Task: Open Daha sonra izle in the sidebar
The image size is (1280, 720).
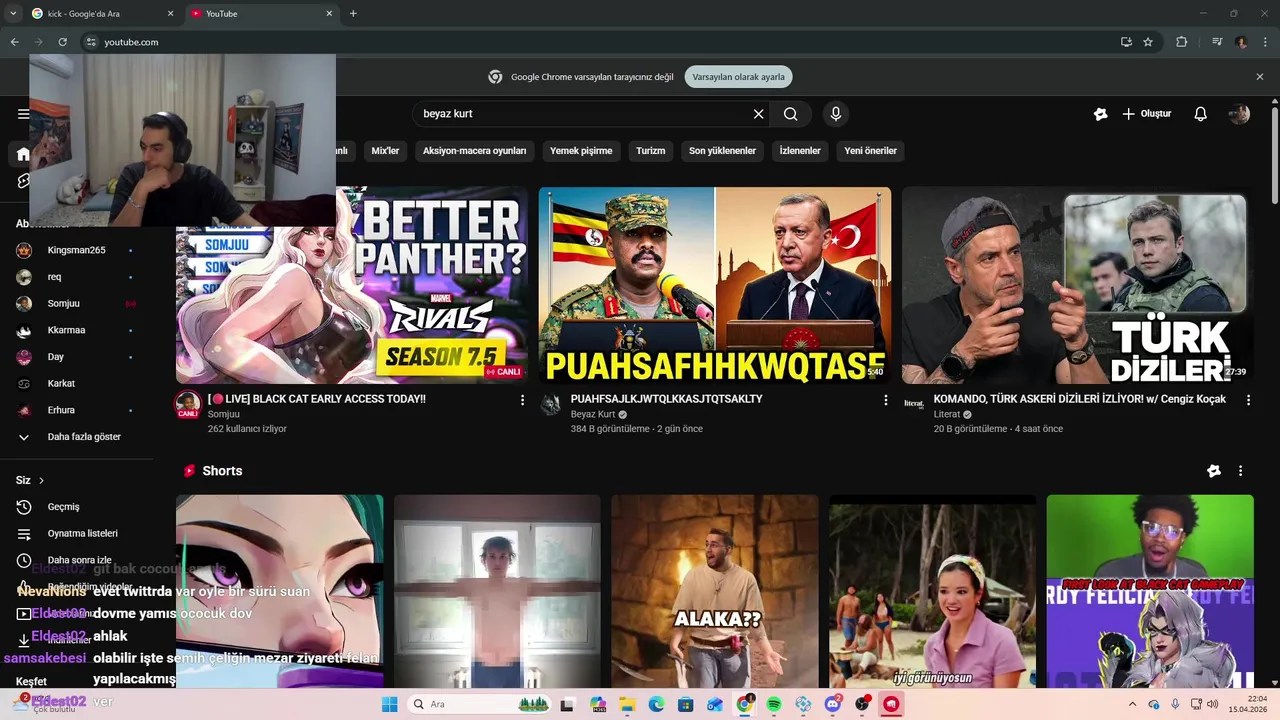Action: pos(76,560)
